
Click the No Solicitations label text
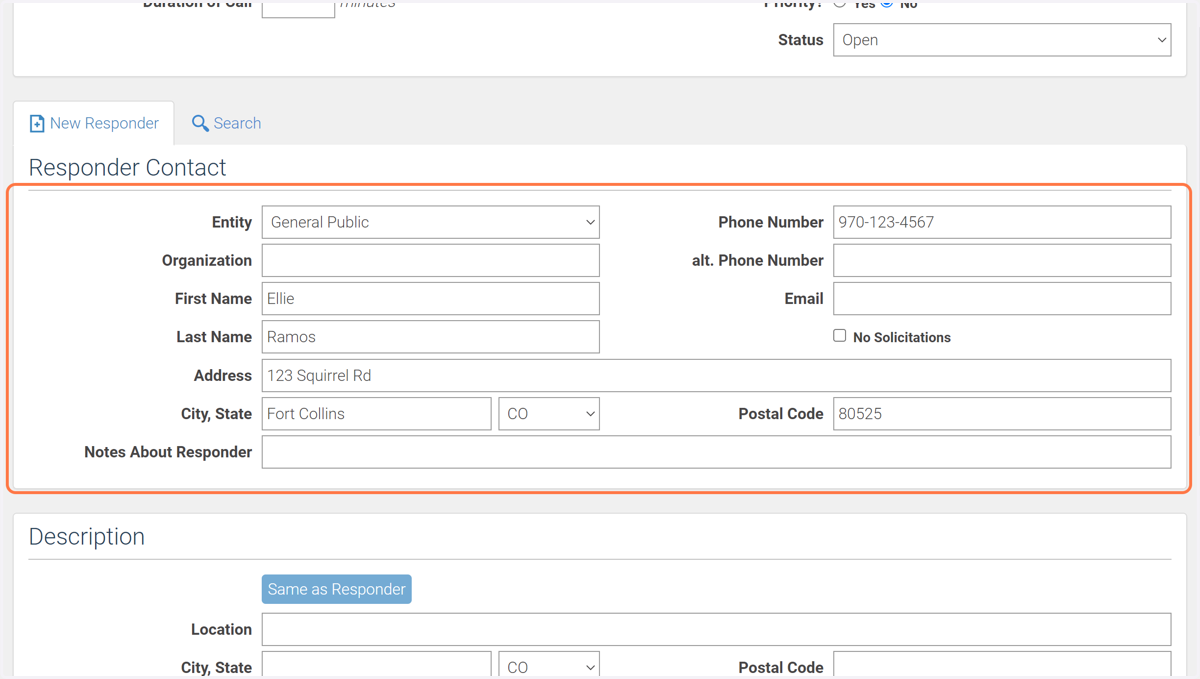tap(902, 338)
